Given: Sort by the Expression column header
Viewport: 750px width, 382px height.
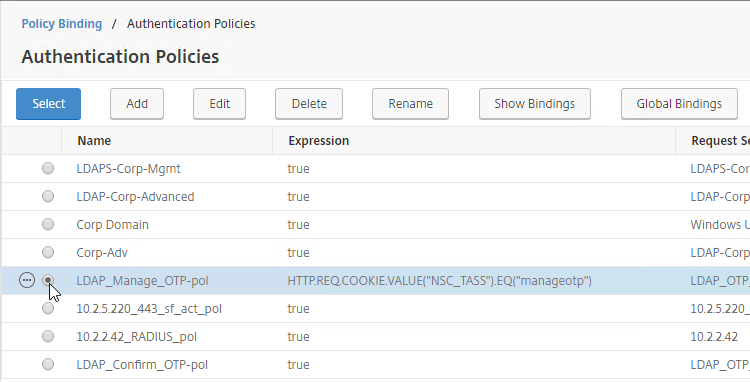Looking at the screenshot, I should pyautogui.click(x=319, y=141).
